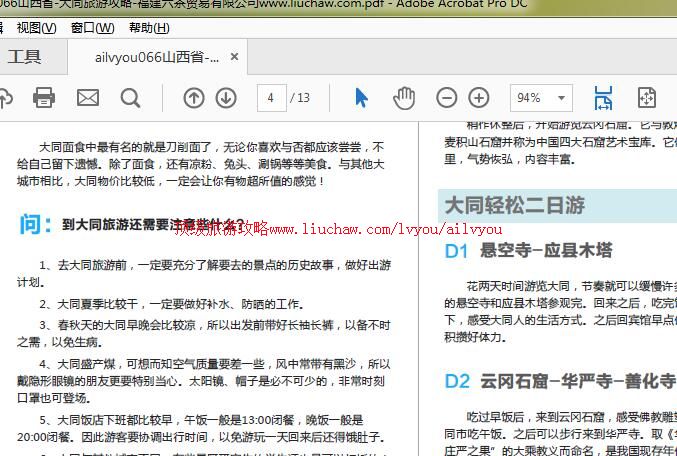
Task: Click the fit width scrolling icon
Action: click(x=603, y=97)
